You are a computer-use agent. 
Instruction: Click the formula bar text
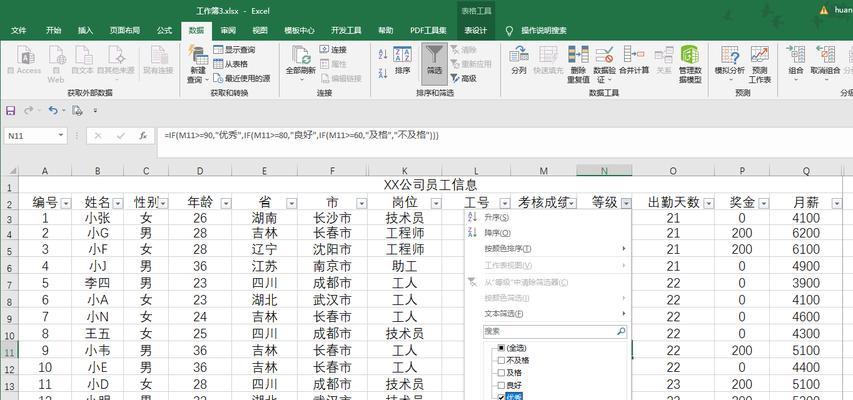300,135
